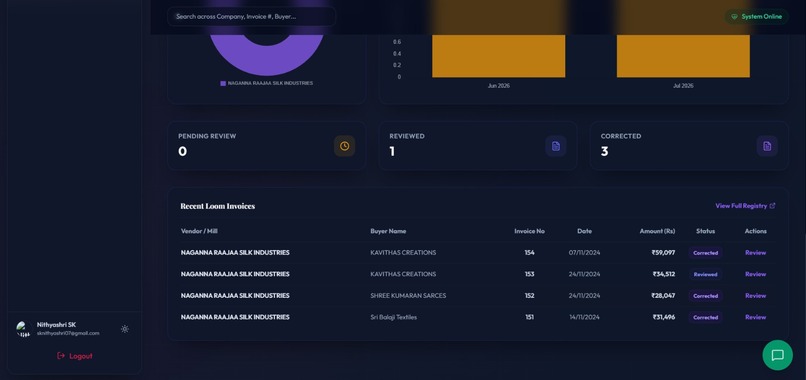Click the Jul 2026 axis label
Image resolution: width=806 pixels, height=380 pixels.
click(x=683, y=86)
